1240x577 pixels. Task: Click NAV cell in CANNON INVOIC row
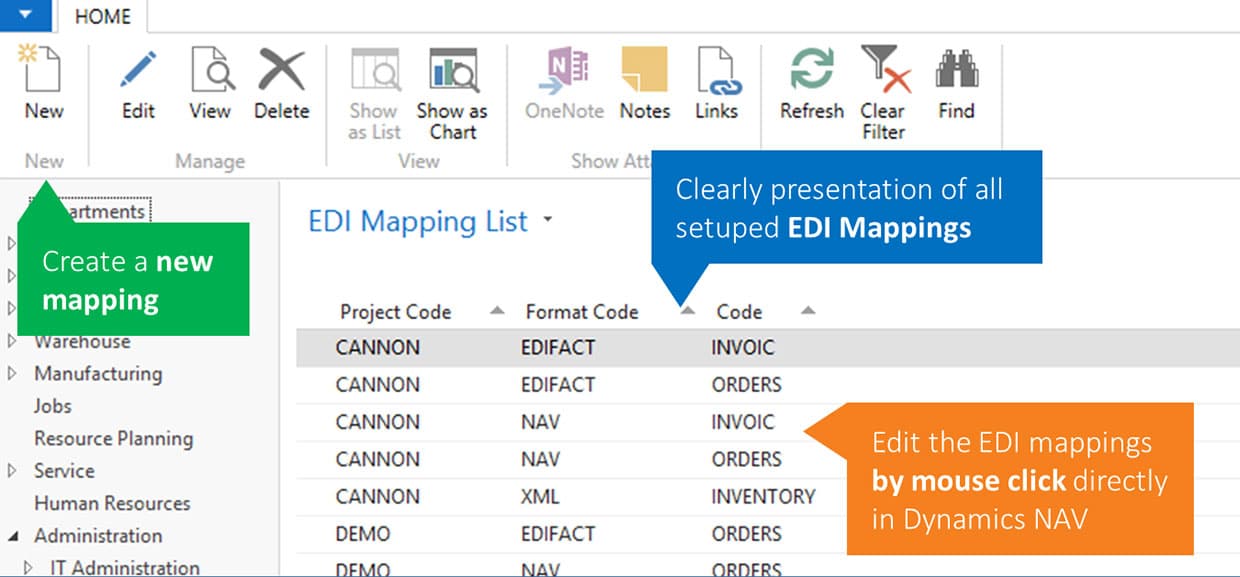pos(540,422)
